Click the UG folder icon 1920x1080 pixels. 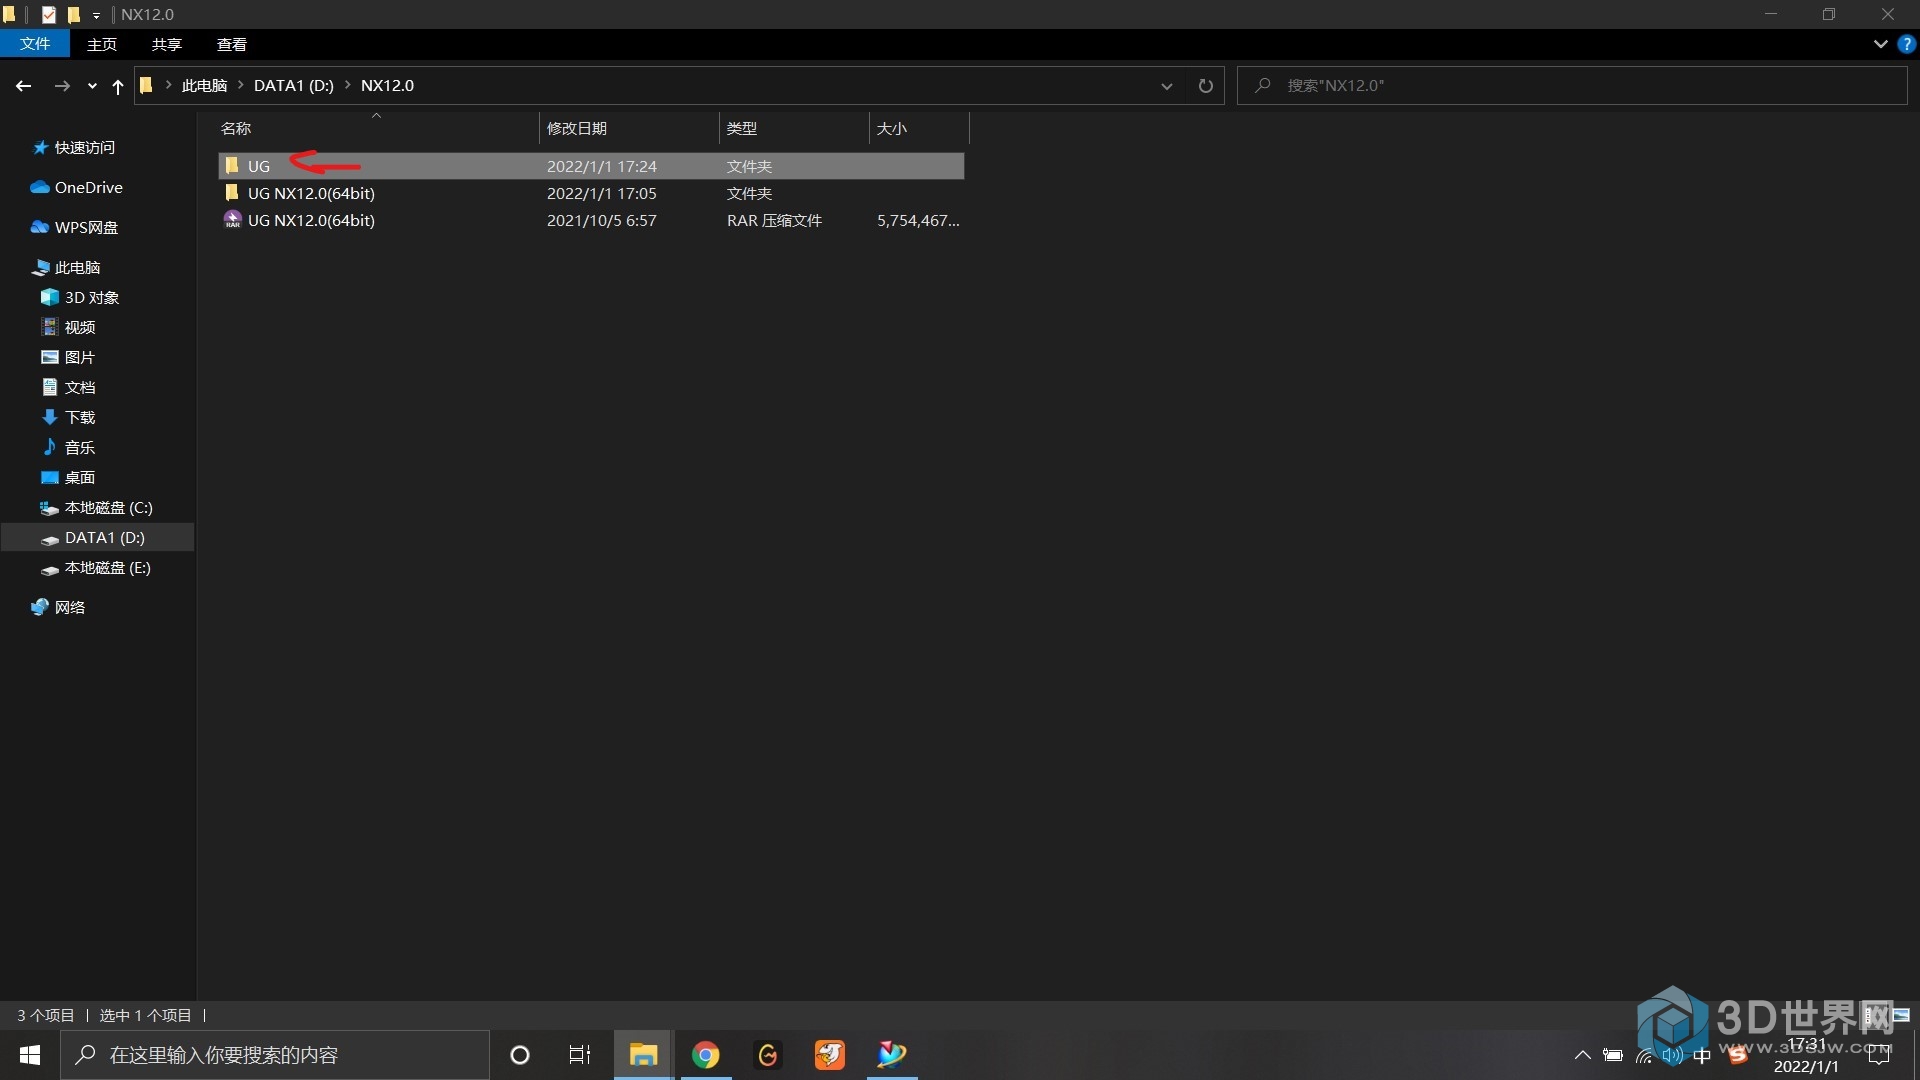pos(232,165)
